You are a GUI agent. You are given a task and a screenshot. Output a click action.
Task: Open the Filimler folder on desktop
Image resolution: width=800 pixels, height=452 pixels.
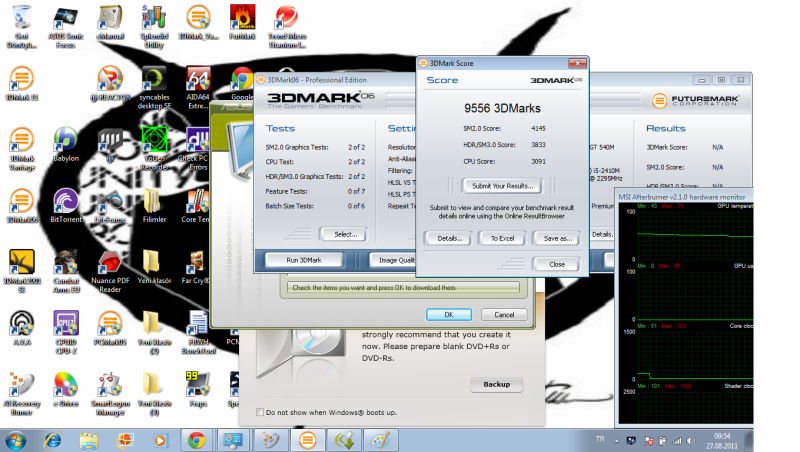click(x=154, y=206)
